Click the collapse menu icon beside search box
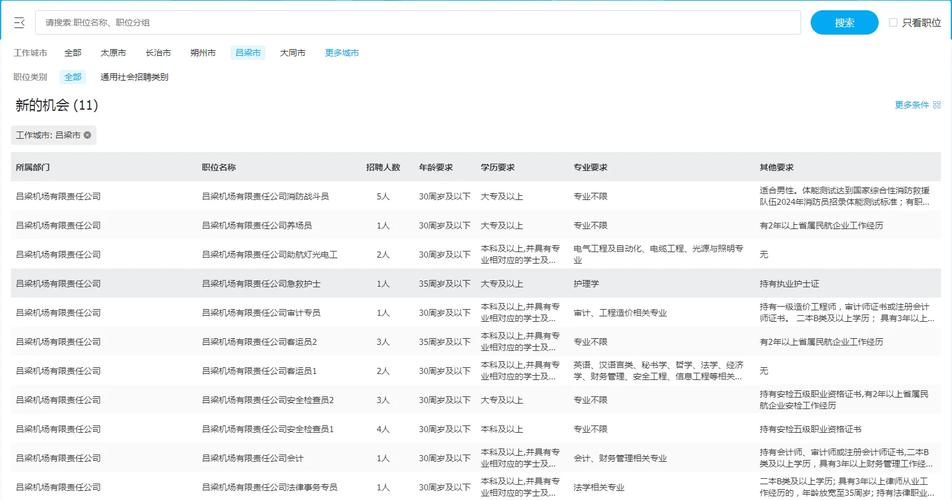952x500 pixels. click(19, 22)
